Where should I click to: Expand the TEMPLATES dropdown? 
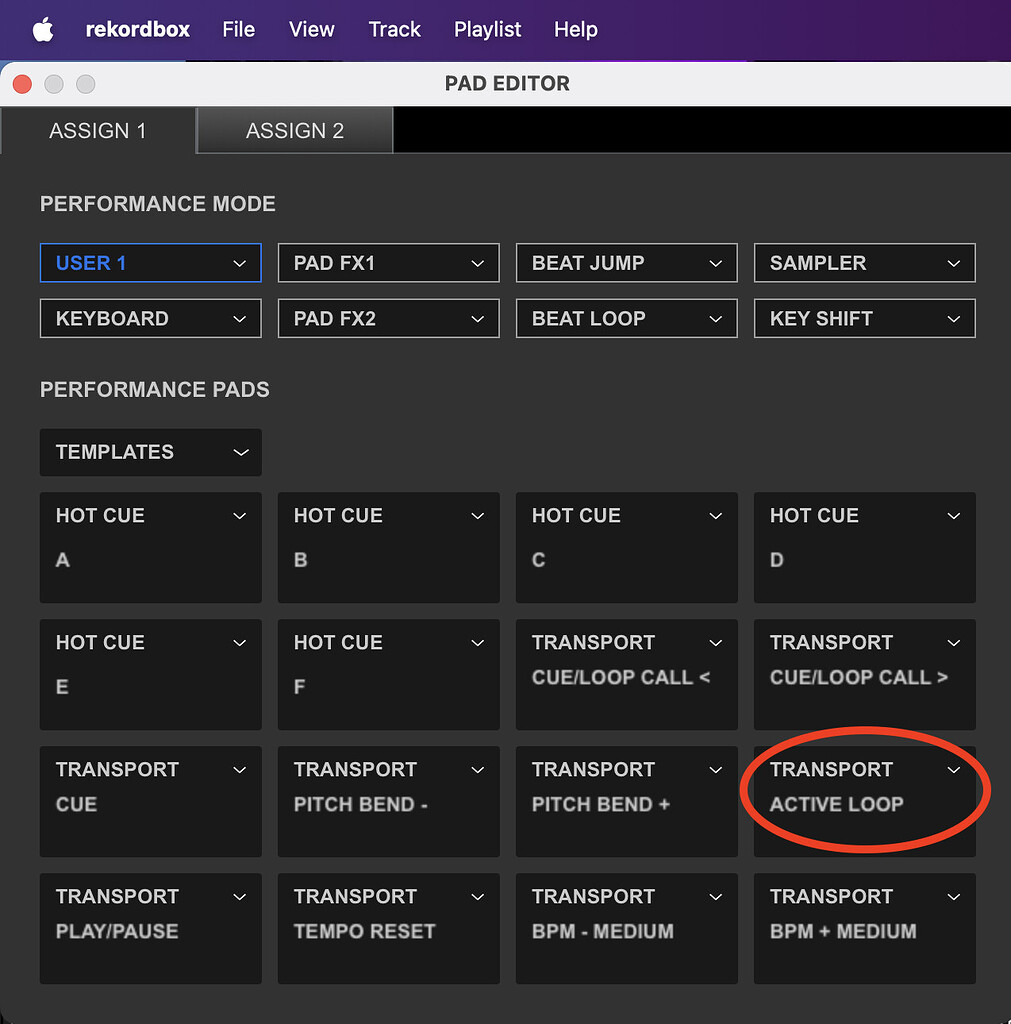(150, 452)
